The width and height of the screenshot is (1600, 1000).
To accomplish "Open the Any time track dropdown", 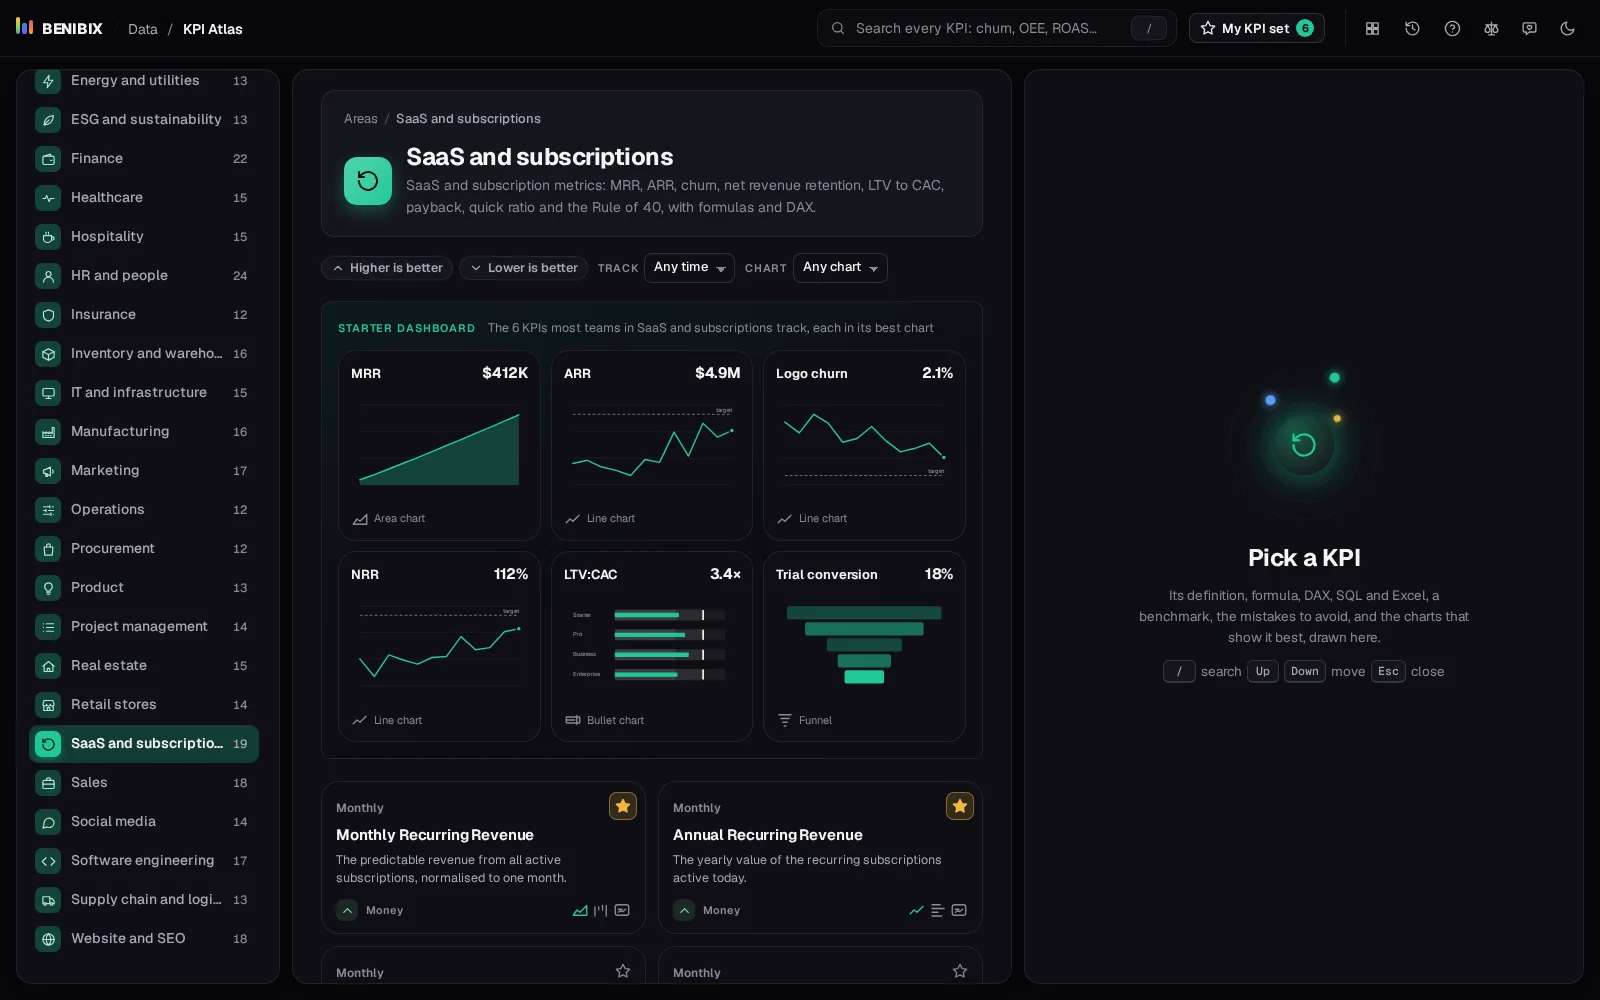I will coord(689,268).
